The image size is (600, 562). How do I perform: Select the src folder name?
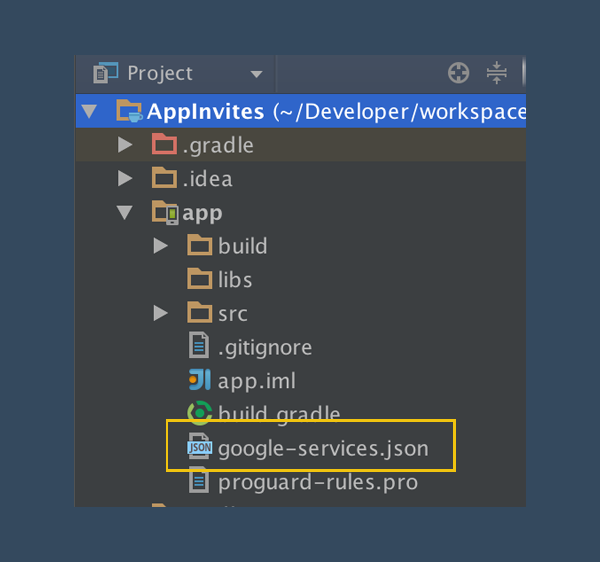[233, 314]
